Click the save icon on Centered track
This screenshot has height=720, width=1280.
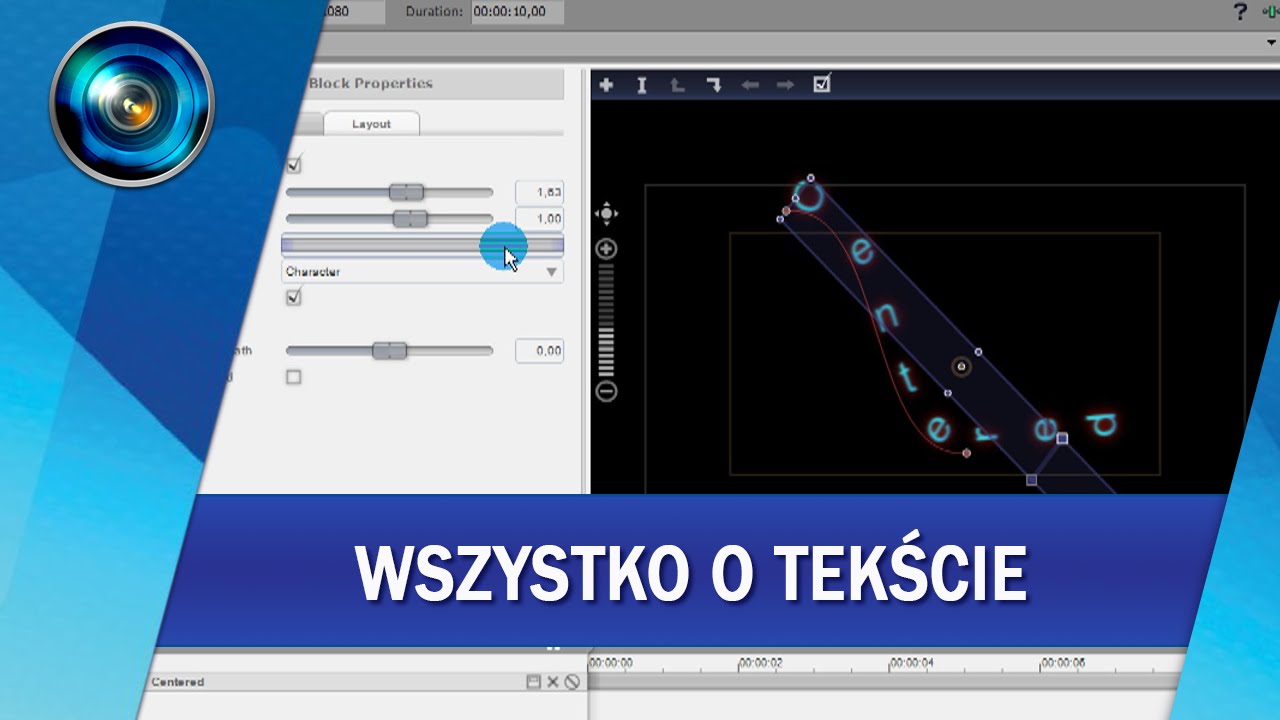click(x=533, y=682)
